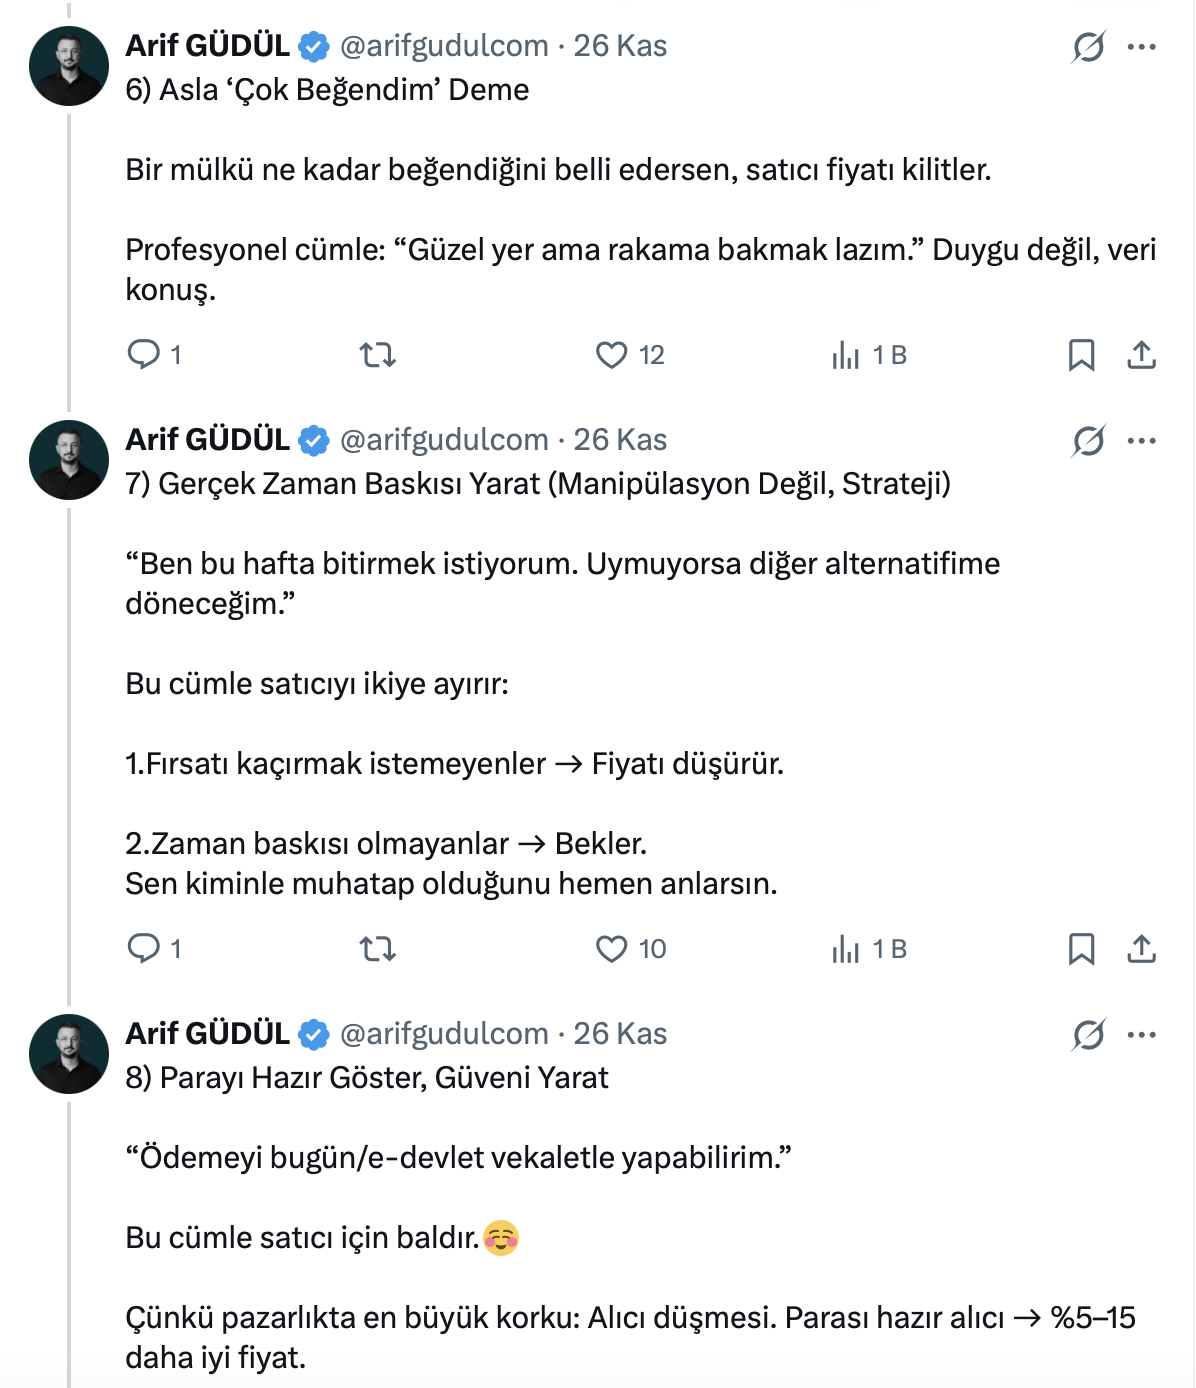The width and height of the screenshot is (1196, 1388).
Task: Open more options on 'Parayı Hazır Göster' tweet
Action: click(x=1141, y=1034)
